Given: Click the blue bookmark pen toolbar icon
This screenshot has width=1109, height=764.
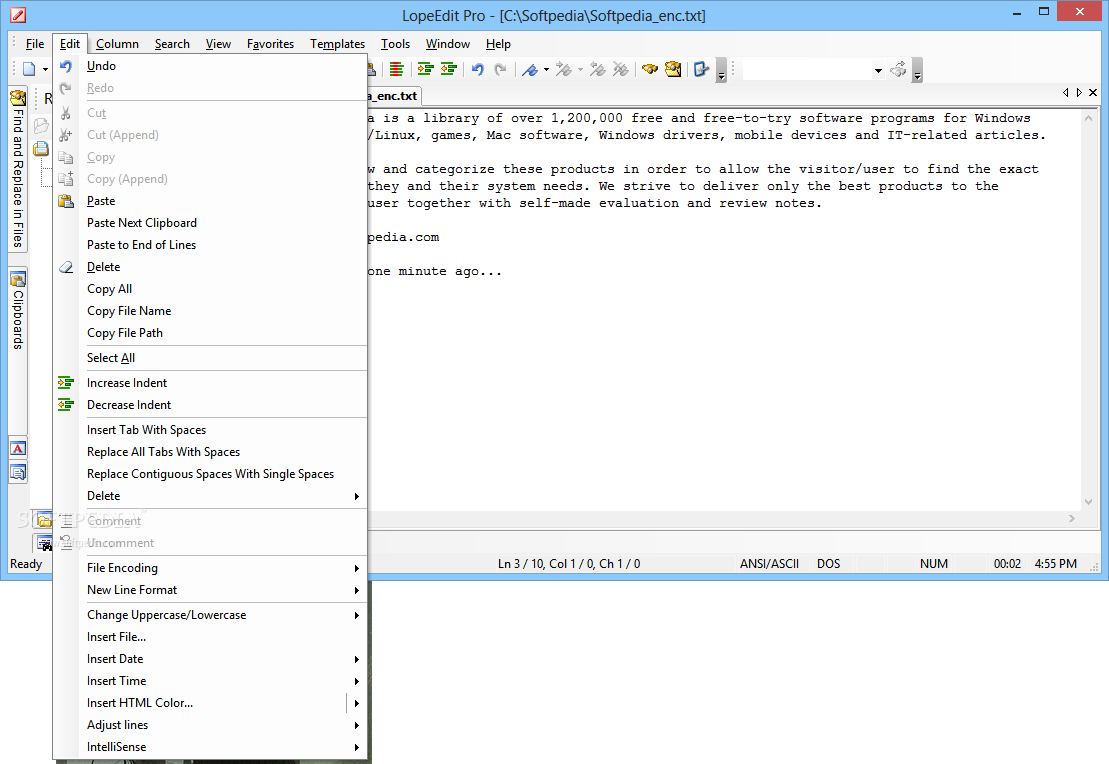Looking at the screenshot, I should (530, 69).
